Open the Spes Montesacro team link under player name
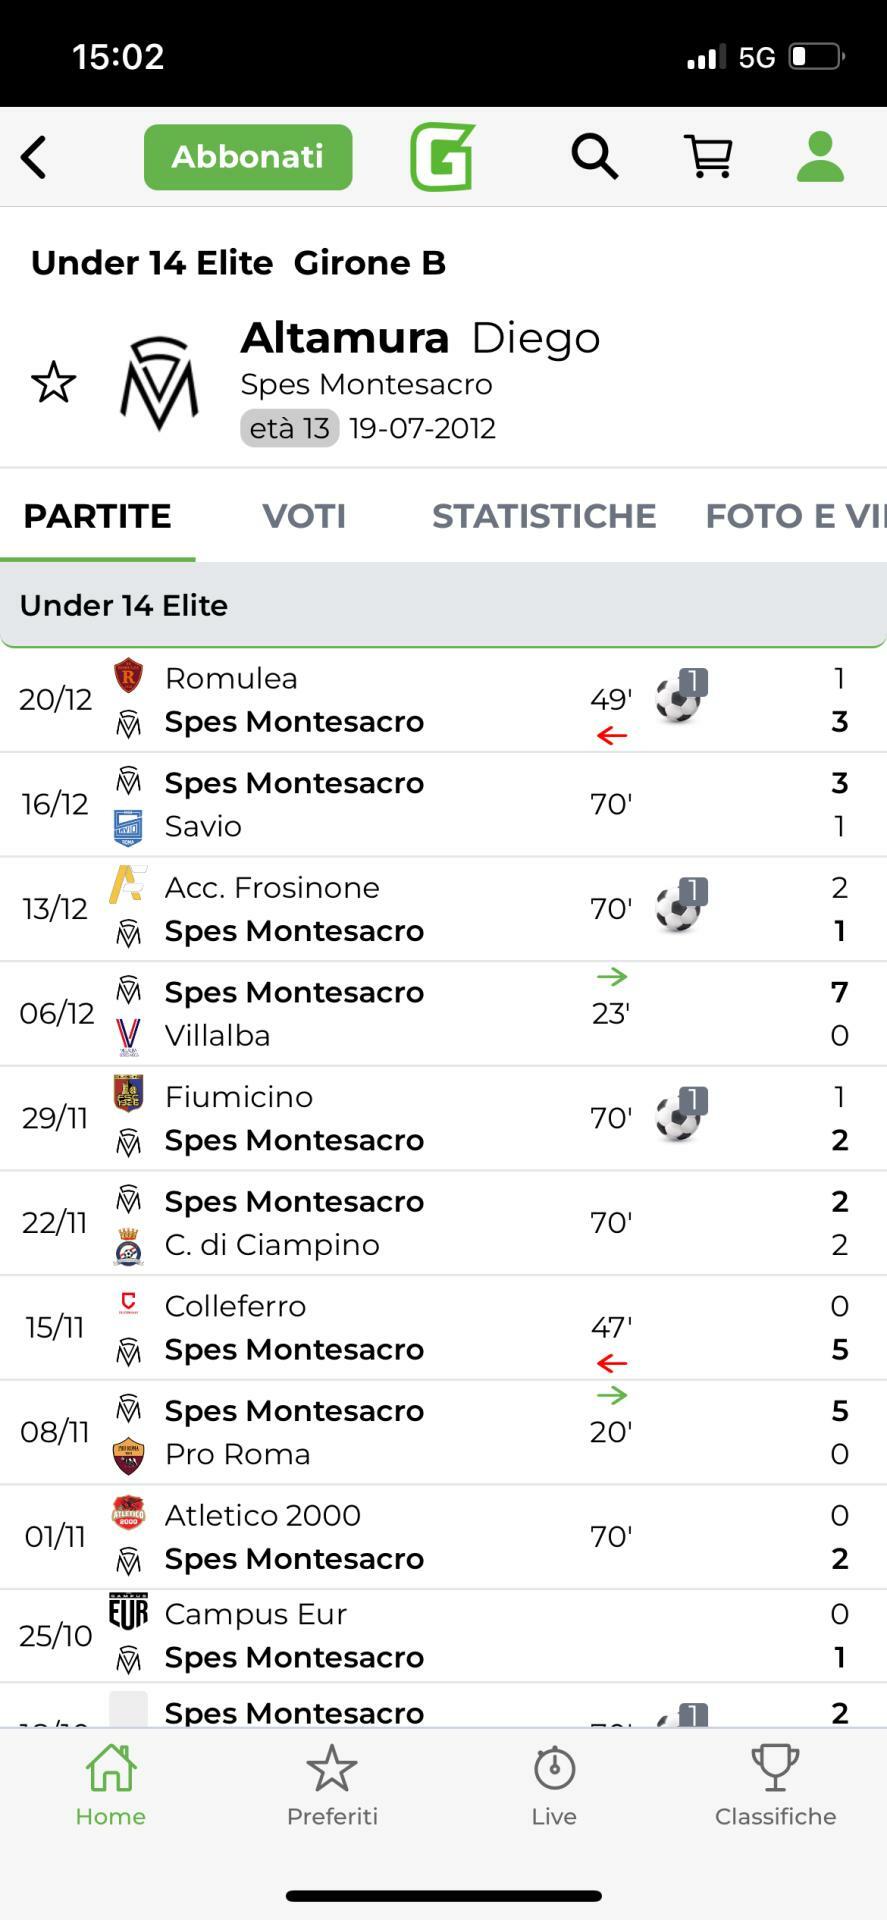The image size is (887, 1920). click(366, 384)
